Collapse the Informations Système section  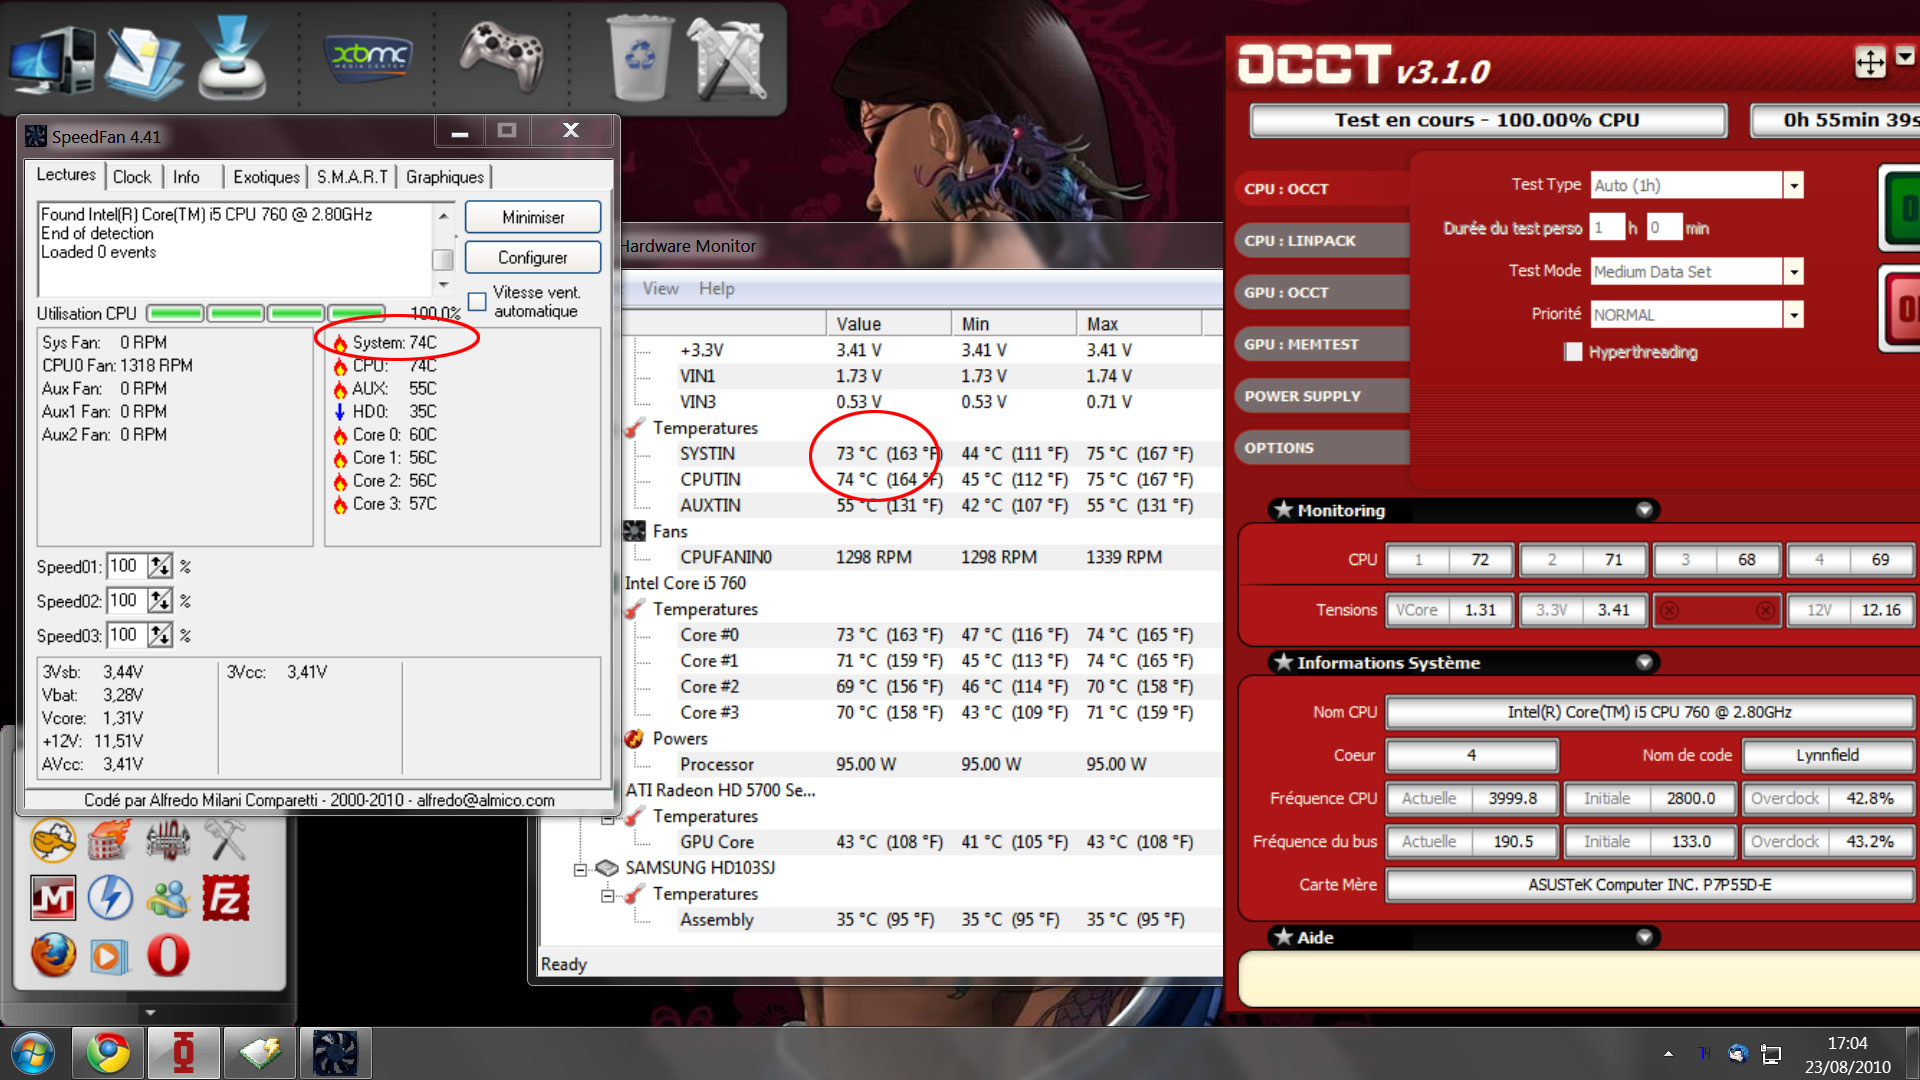[x=1644, y=662]
